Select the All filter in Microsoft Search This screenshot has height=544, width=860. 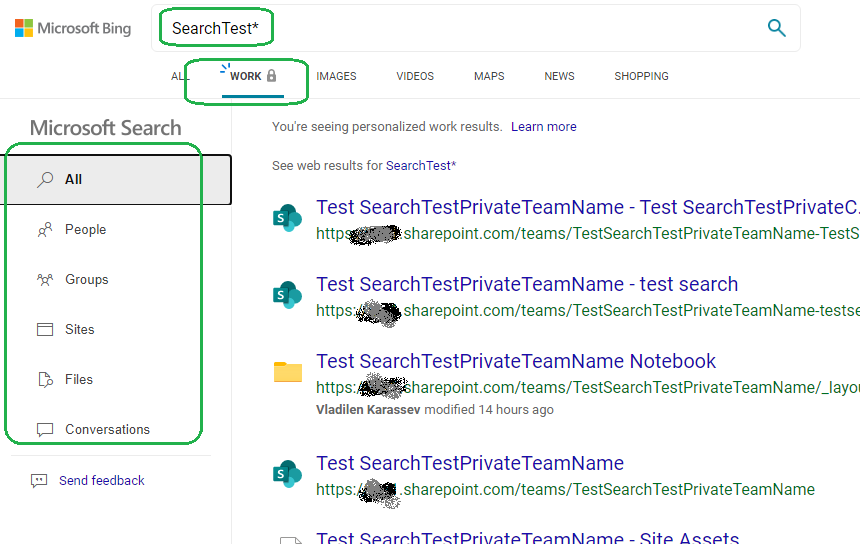coord(116,179)
